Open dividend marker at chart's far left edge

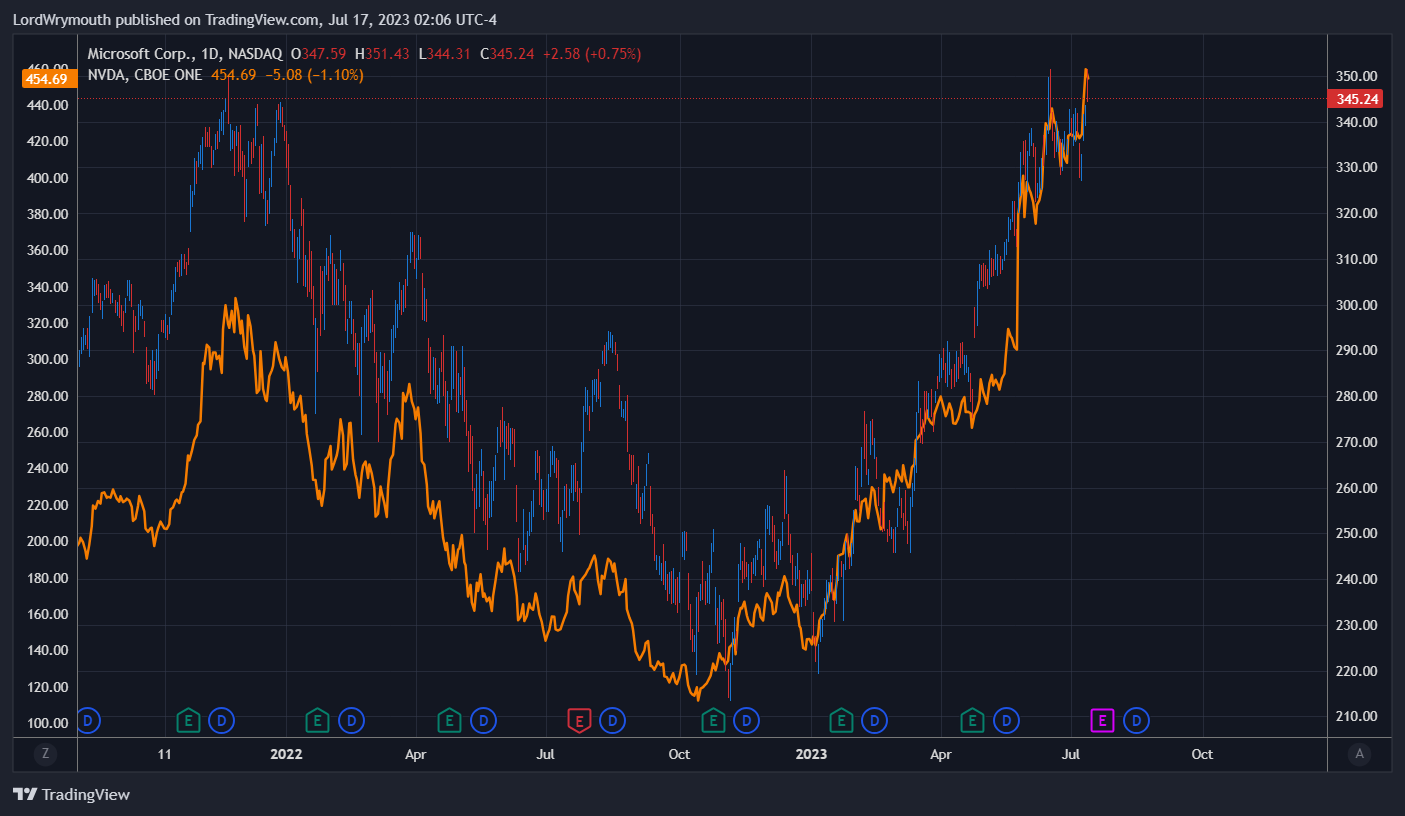coord(88,719)
